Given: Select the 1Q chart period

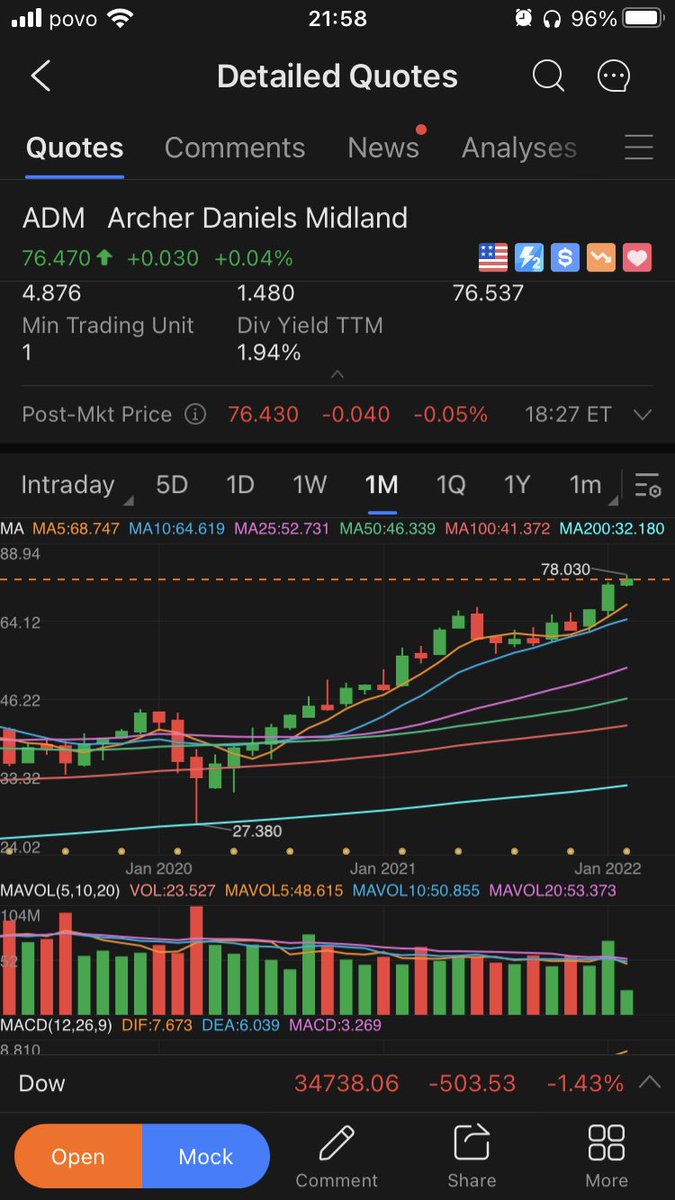Looking at the screenshot, I should 451,485.
